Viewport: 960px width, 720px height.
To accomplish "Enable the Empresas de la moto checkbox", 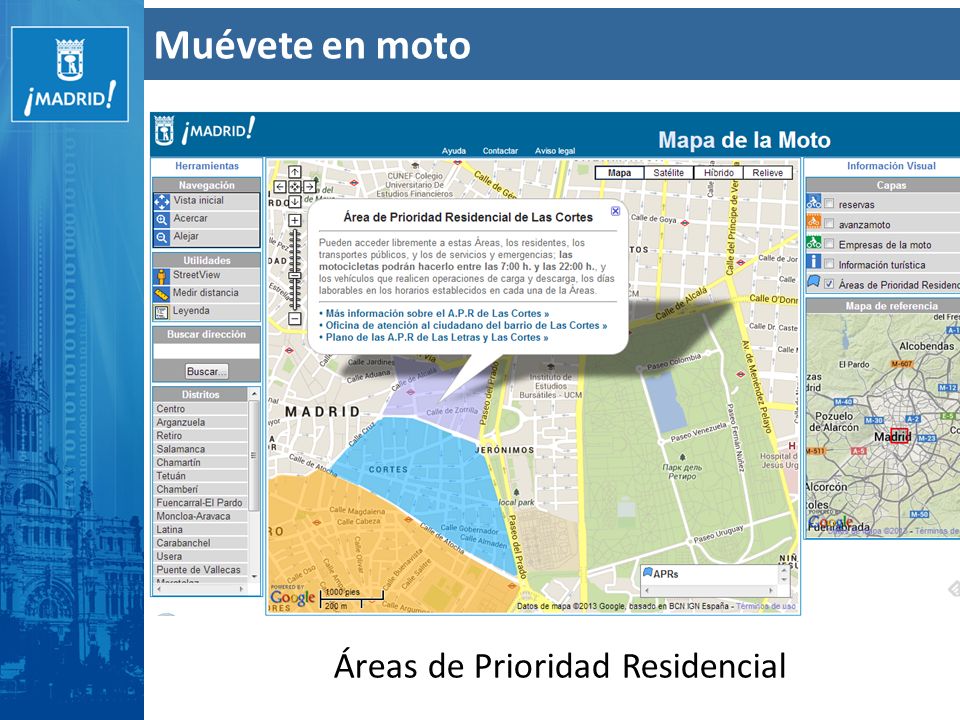I will [829, 244].
